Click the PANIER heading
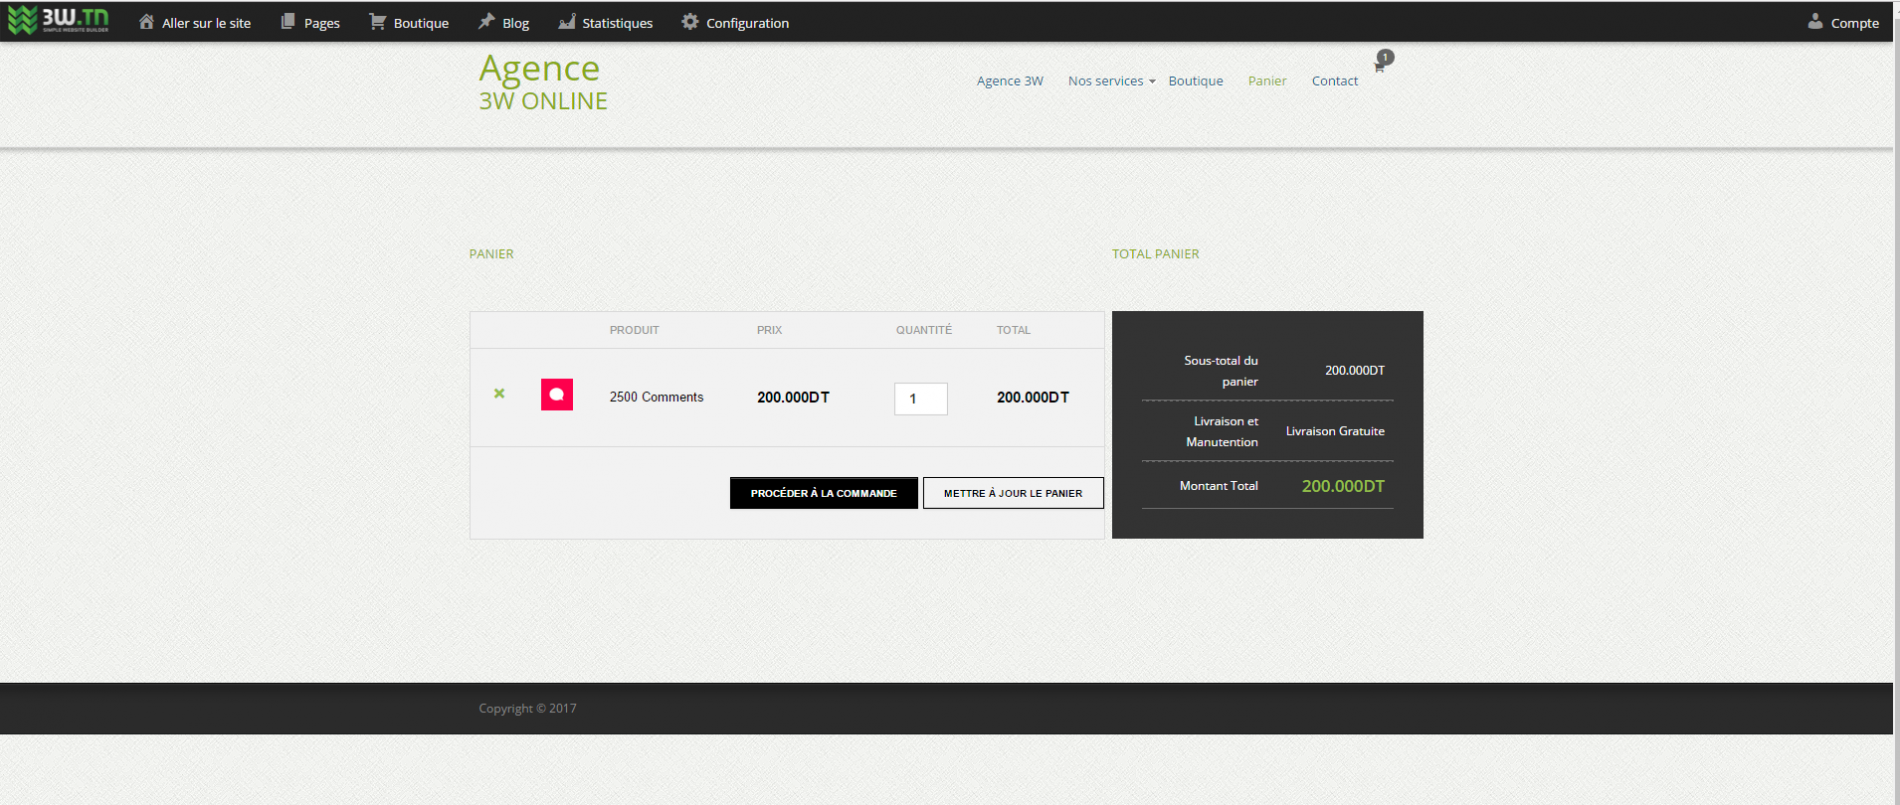The image size is (1900, 805). tap(491, 254)
